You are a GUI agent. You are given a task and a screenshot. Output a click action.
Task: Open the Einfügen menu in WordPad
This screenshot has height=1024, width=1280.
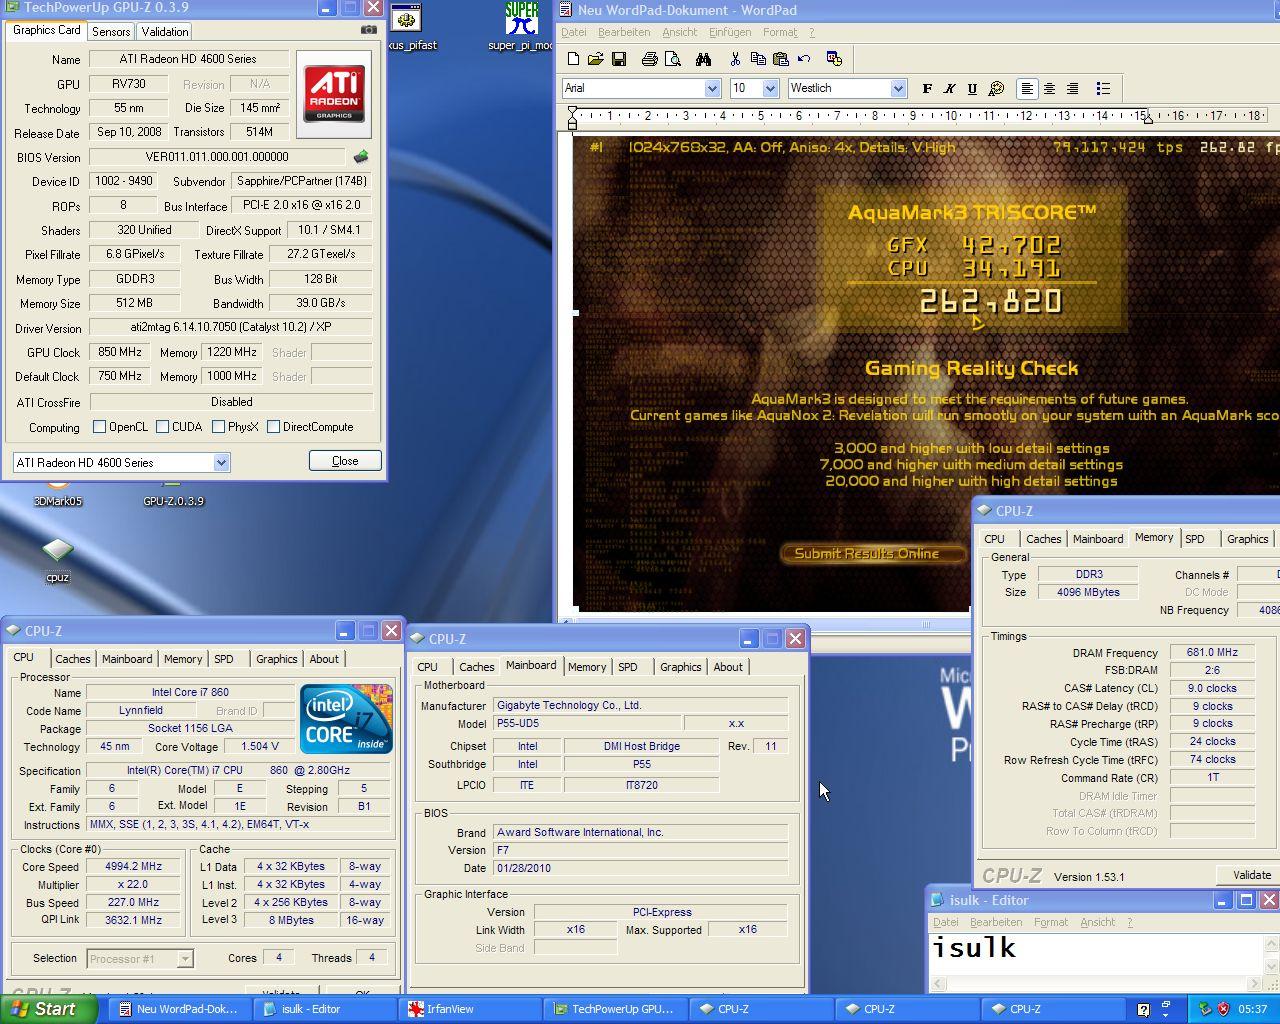pyautogui.click(x=730, y=32)
